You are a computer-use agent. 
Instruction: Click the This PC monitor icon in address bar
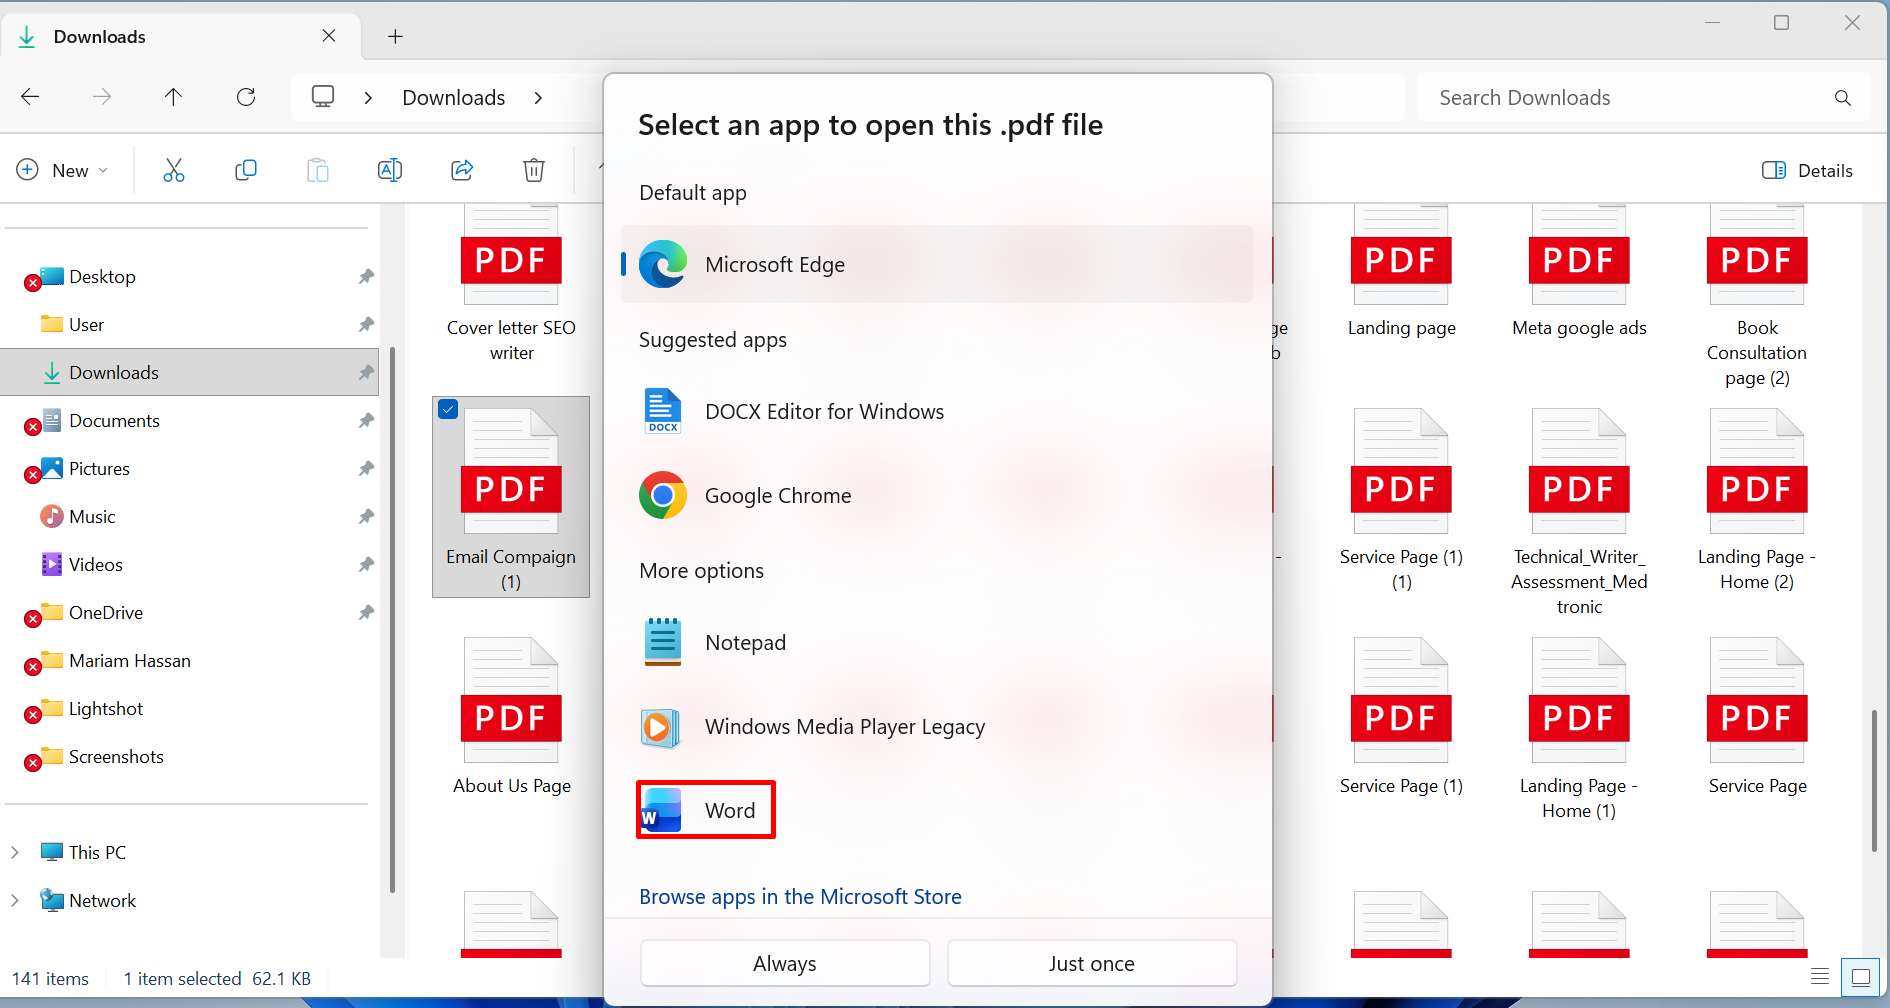click(x=323, y=97)
